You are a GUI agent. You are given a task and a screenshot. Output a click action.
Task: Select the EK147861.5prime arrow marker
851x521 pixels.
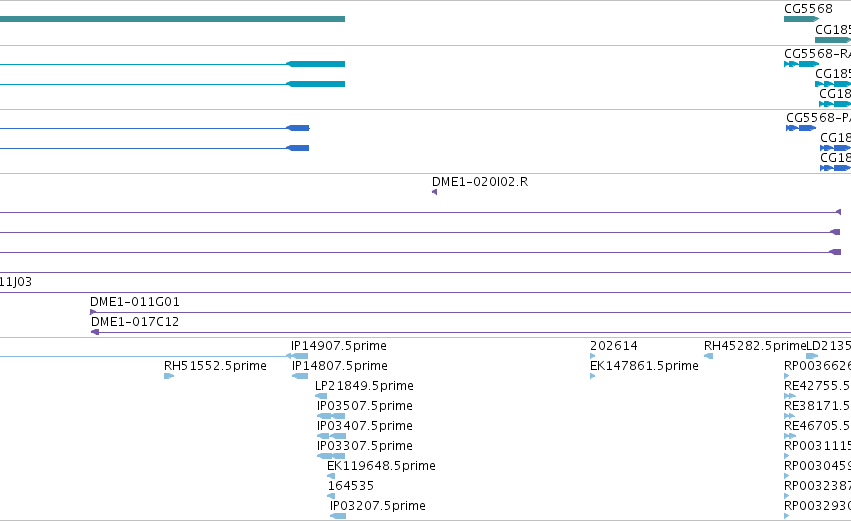(x=593, y=376)
